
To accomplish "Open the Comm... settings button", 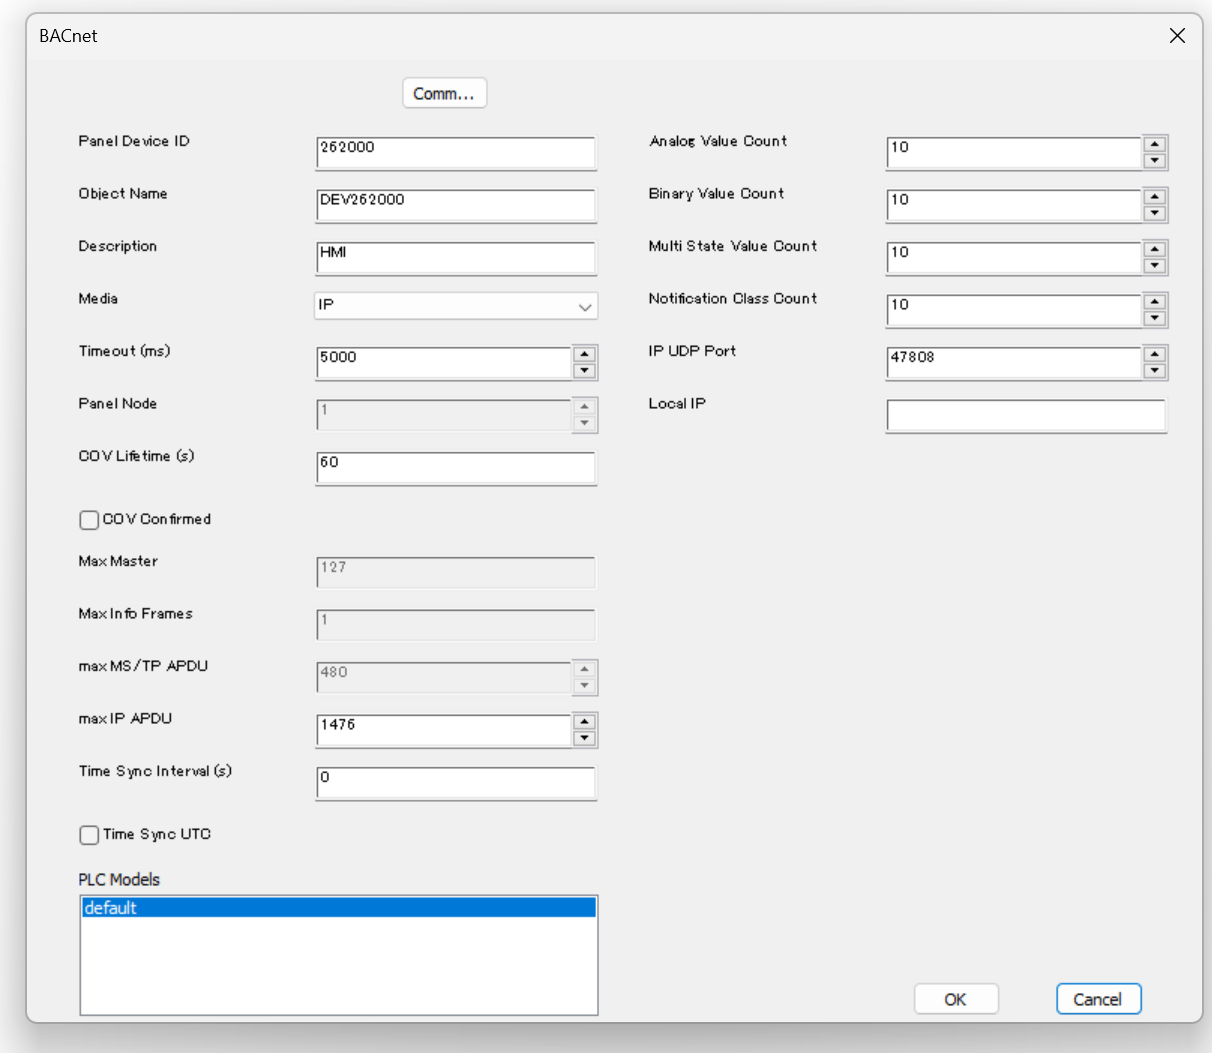I will tap(444, 93).
